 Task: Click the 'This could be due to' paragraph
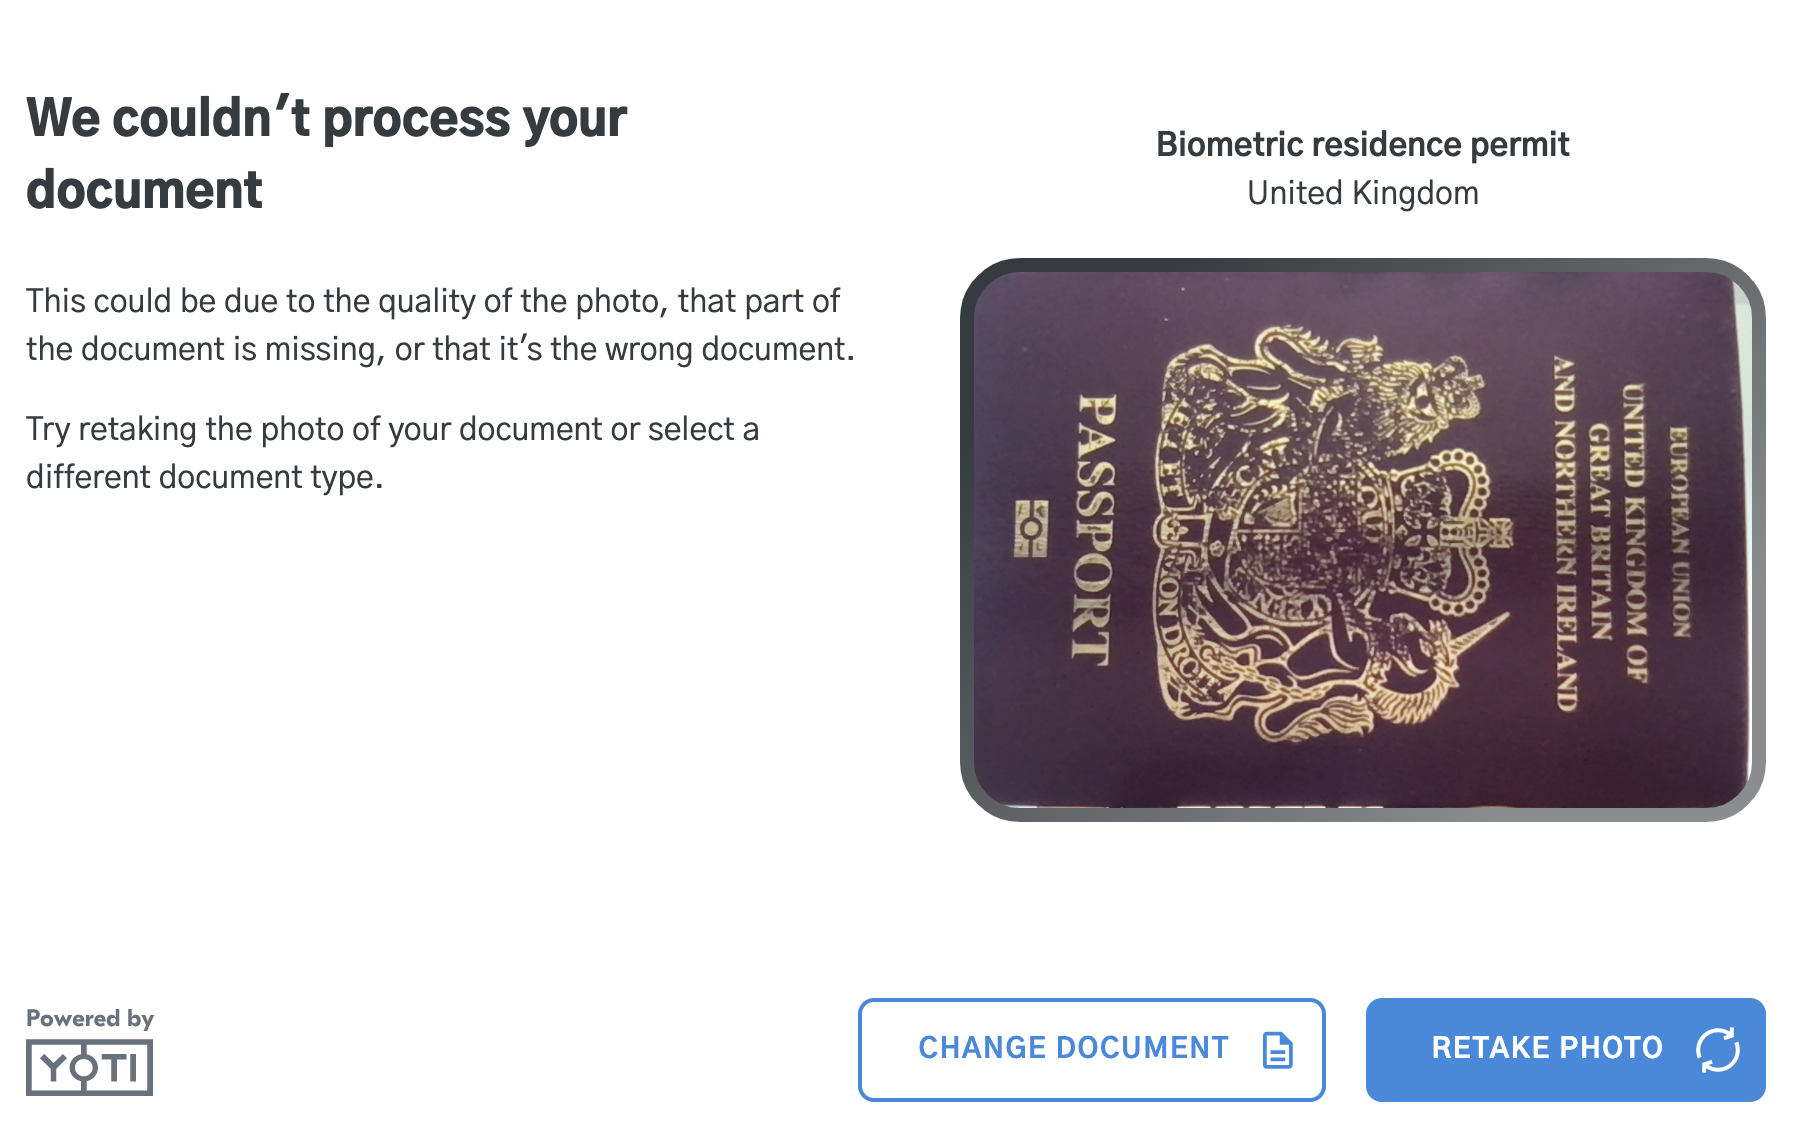(440, 325)
